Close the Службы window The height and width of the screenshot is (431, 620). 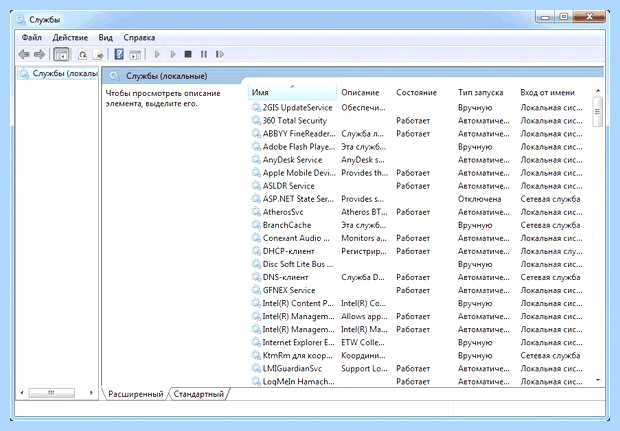tap(589, 17)
